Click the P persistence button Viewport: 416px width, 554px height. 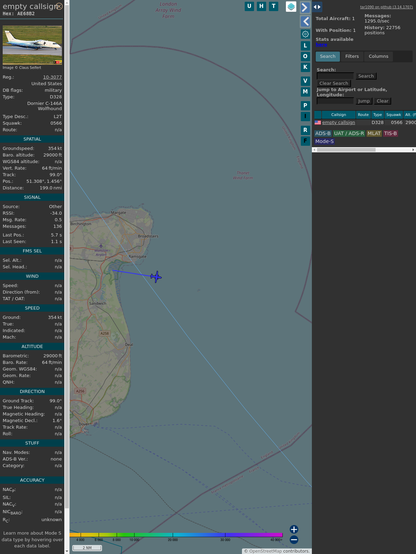305,106
